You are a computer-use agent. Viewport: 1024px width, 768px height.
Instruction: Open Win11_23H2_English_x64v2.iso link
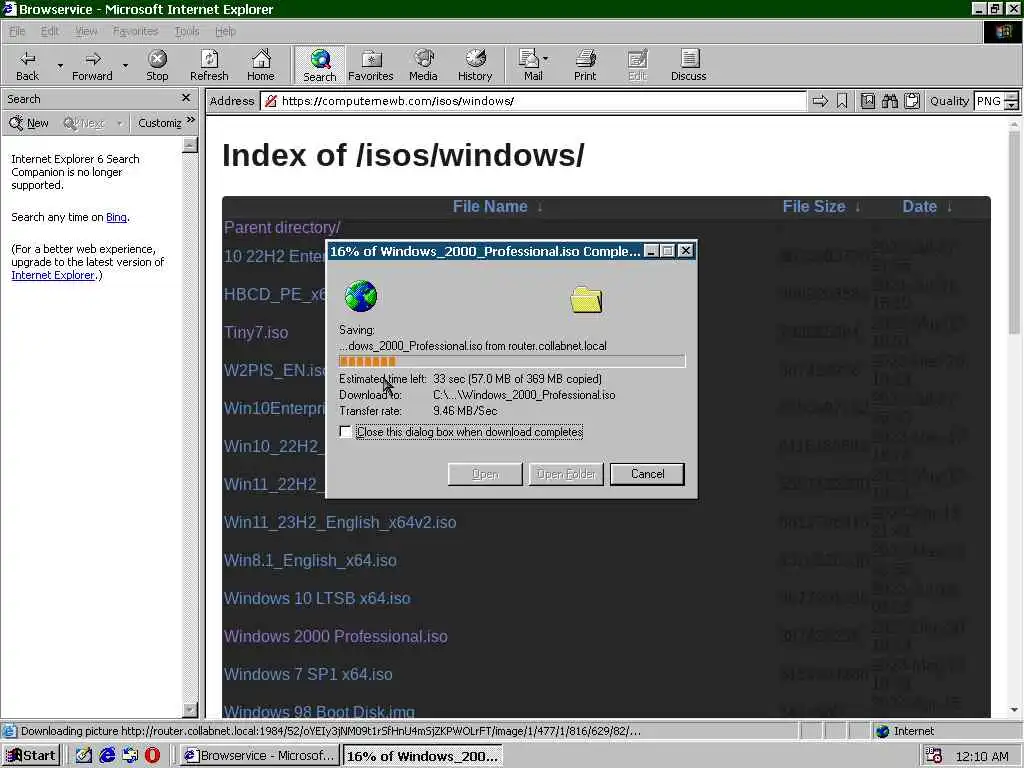(340, 522)
